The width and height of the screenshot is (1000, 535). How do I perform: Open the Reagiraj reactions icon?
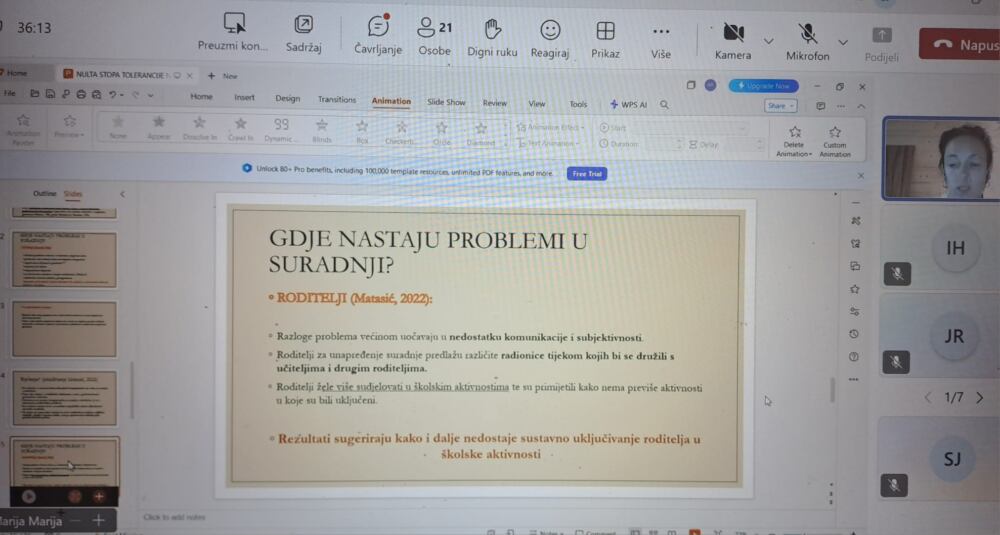click(550, 30)
